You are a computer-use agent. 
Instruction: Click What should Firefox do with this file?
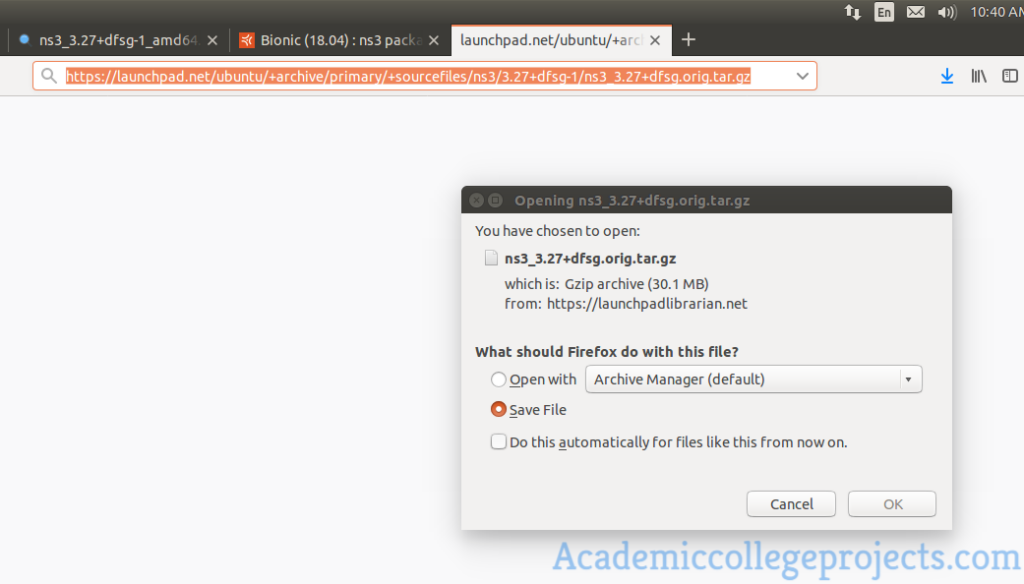point(607,352)
